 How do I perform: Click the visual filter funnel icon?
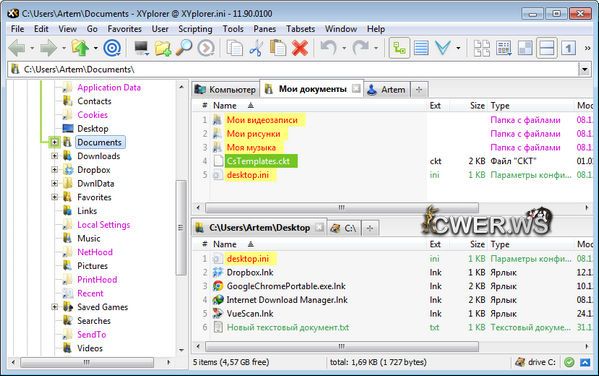tap(443, 48)
